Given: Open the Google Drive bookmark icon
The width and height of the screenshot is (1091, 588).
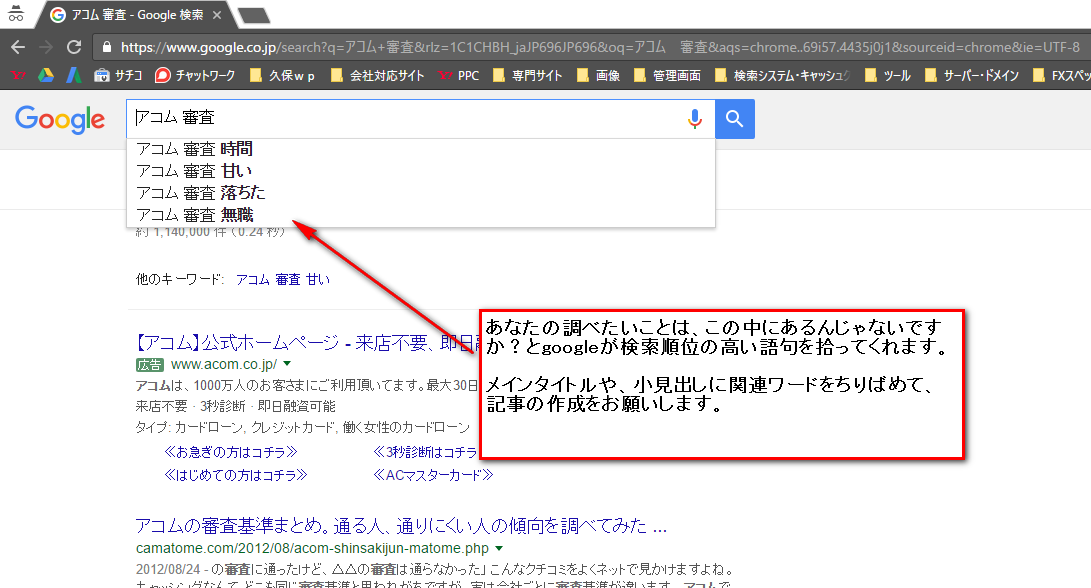Looking at the screenshot, I should 46,75.
